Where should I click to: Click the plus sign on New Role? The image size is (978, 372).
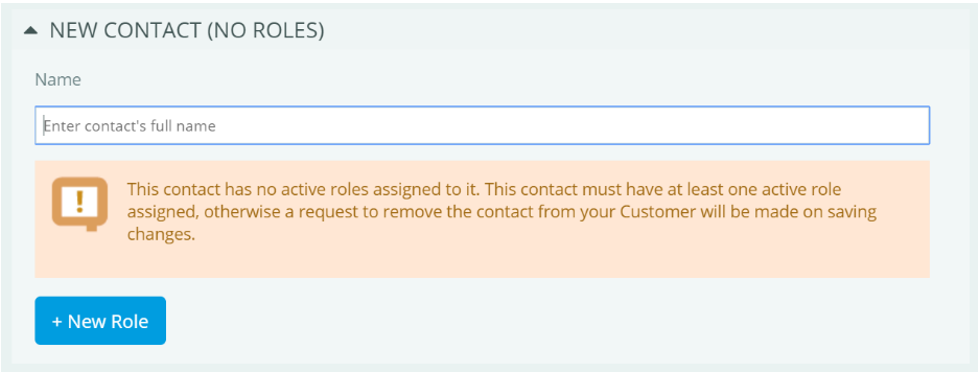pos(57,321)
